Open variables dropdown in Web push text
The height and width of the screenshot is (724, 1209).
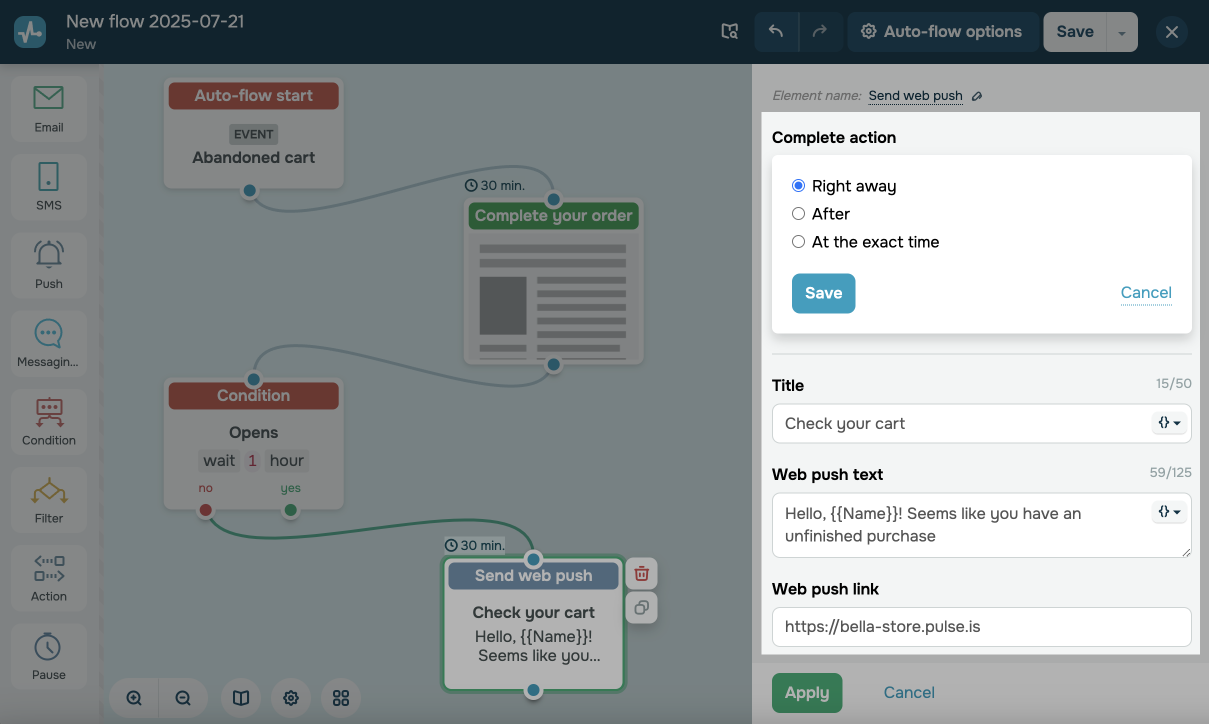(1169, 512)
